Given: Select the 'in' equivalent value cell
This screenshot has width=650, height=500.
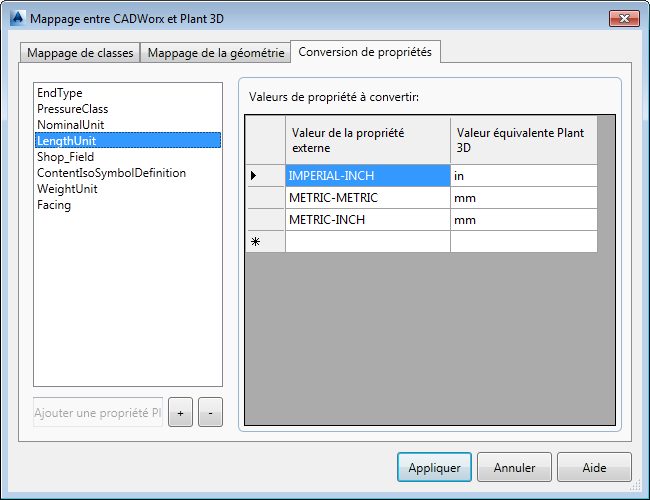Looking at the screenshot, I should tap(524, 175).
